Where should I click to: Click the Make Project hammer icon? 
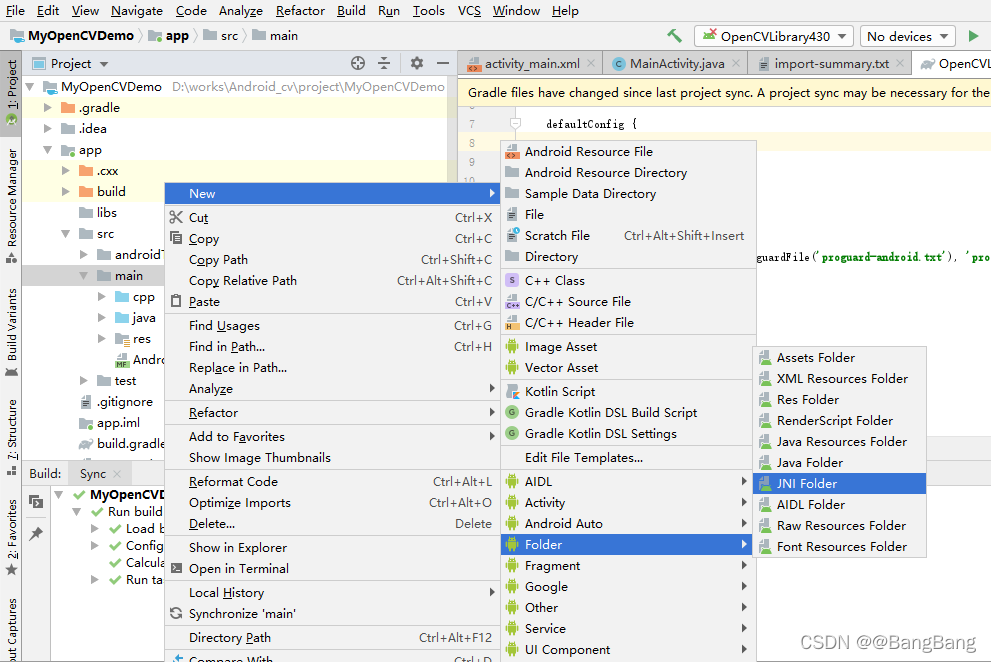674,36
